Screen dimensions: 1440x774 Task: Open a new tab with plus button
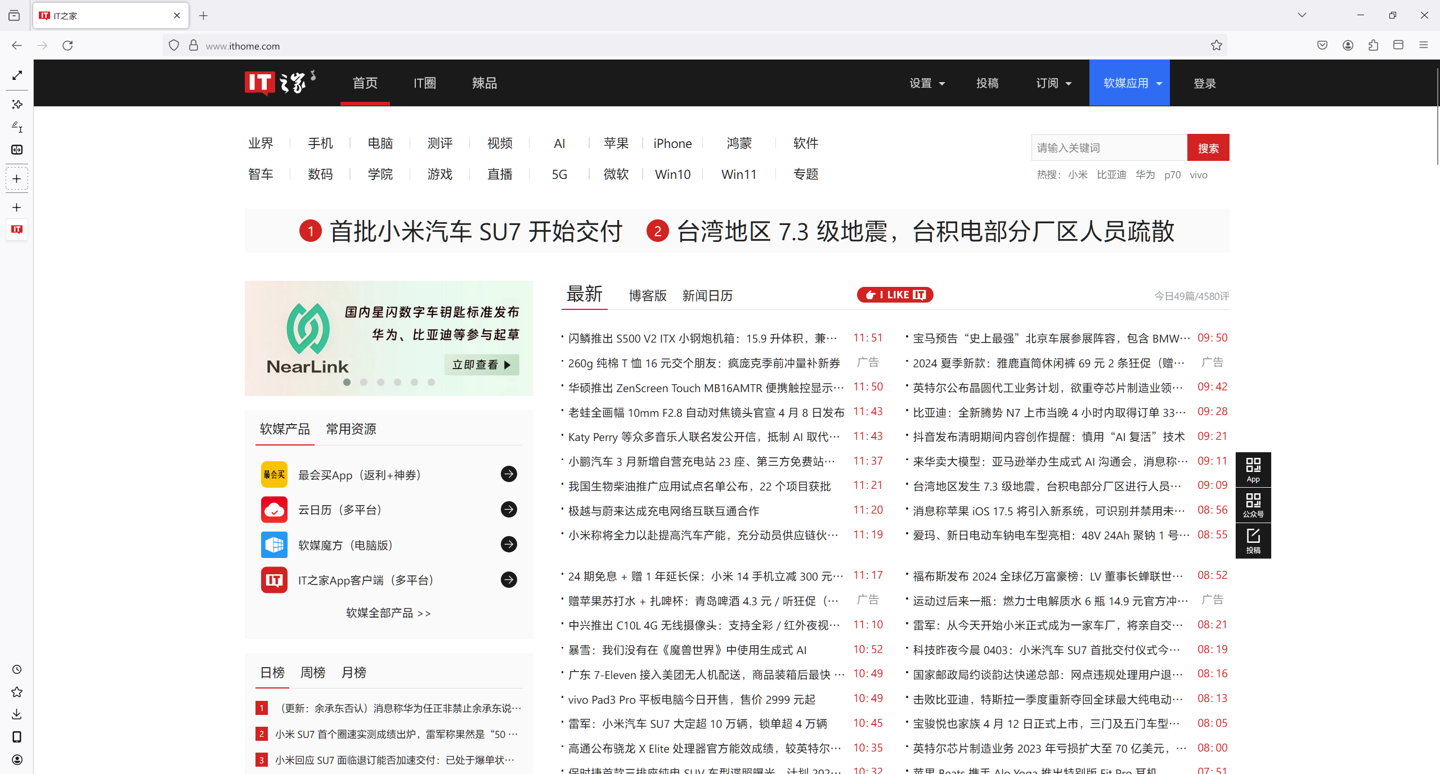pos(204,16)
